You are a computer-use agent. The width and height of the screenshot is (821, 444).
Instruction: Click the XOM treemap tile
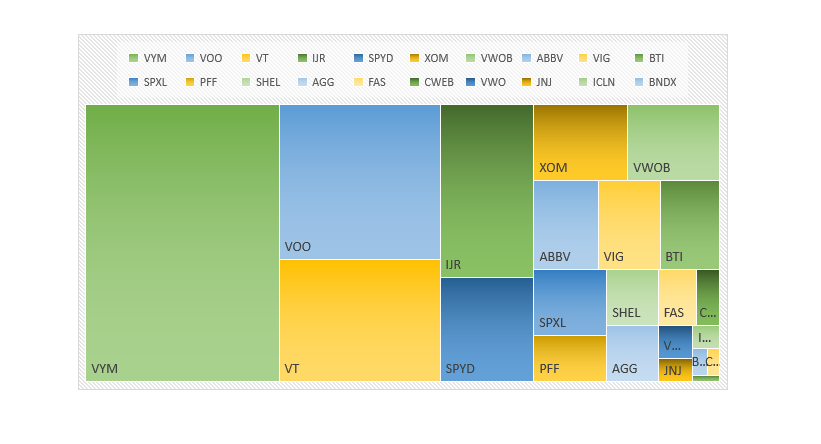[580, 142]
